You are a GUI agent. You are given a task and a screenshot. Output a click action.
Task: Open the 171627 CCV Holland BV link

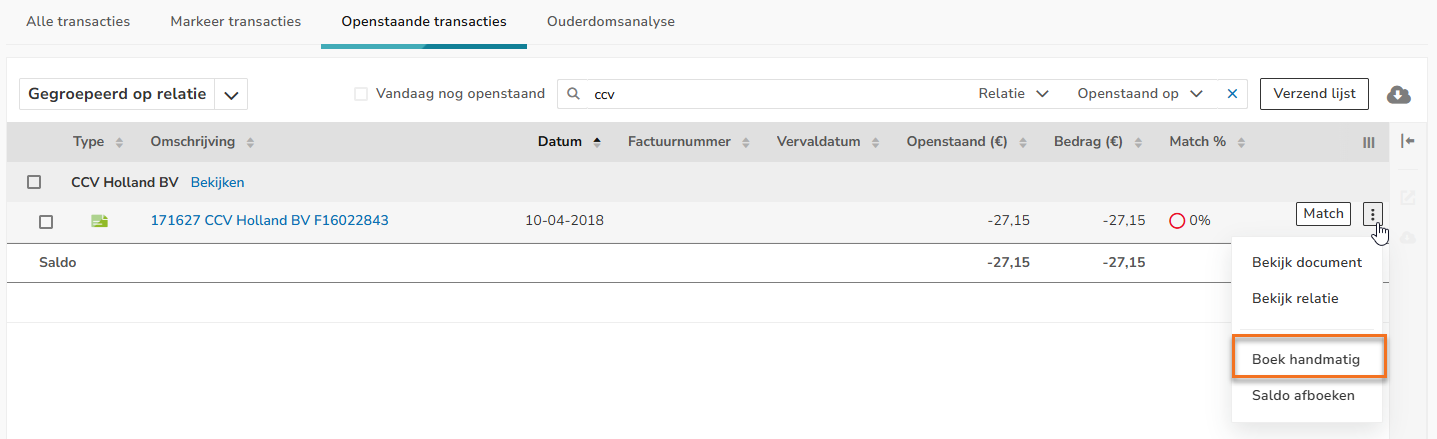[x=270, y=221]
